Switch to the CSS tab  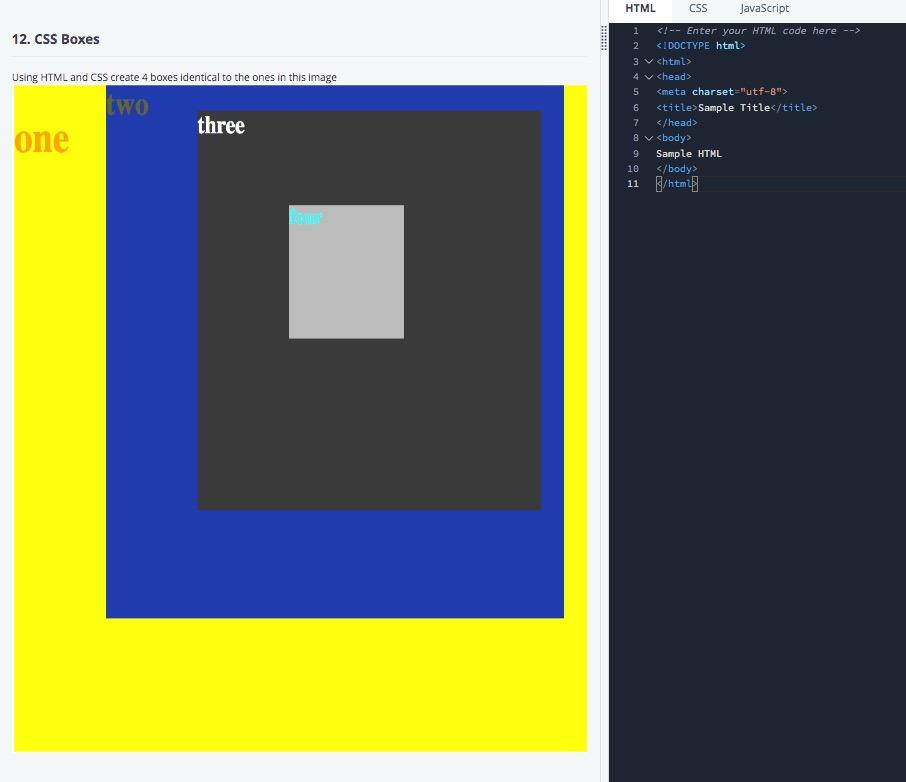point(697,9)
